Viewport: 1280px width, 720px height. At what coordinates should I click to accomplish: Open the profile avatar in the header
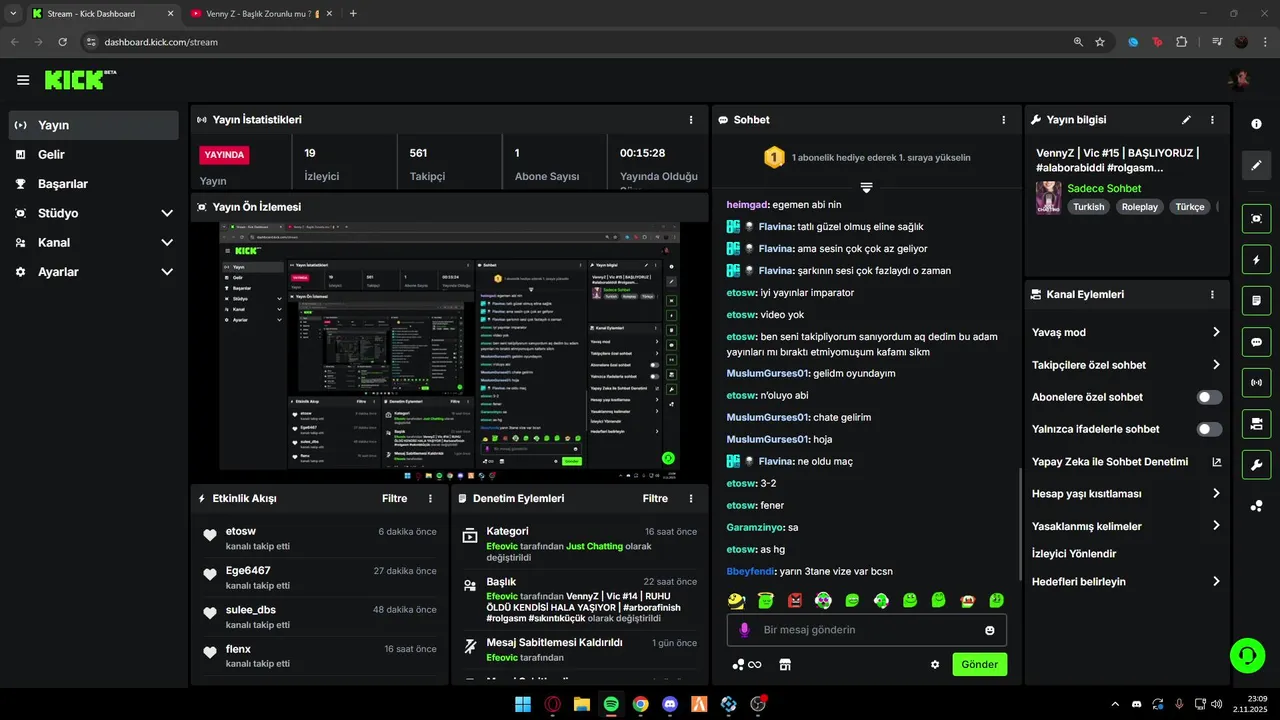(1241, 80)
